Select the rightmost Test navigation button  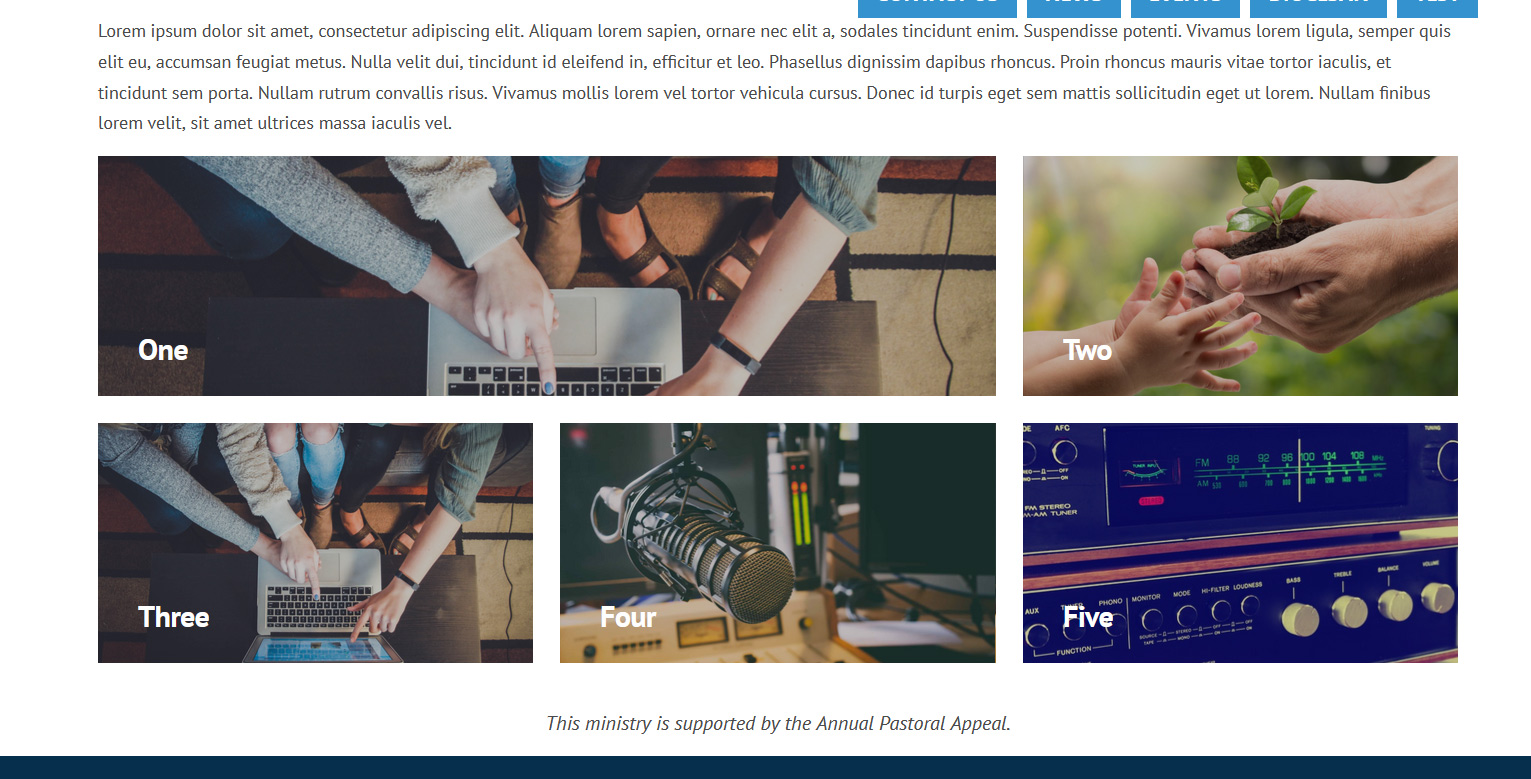coord(1437,8)
